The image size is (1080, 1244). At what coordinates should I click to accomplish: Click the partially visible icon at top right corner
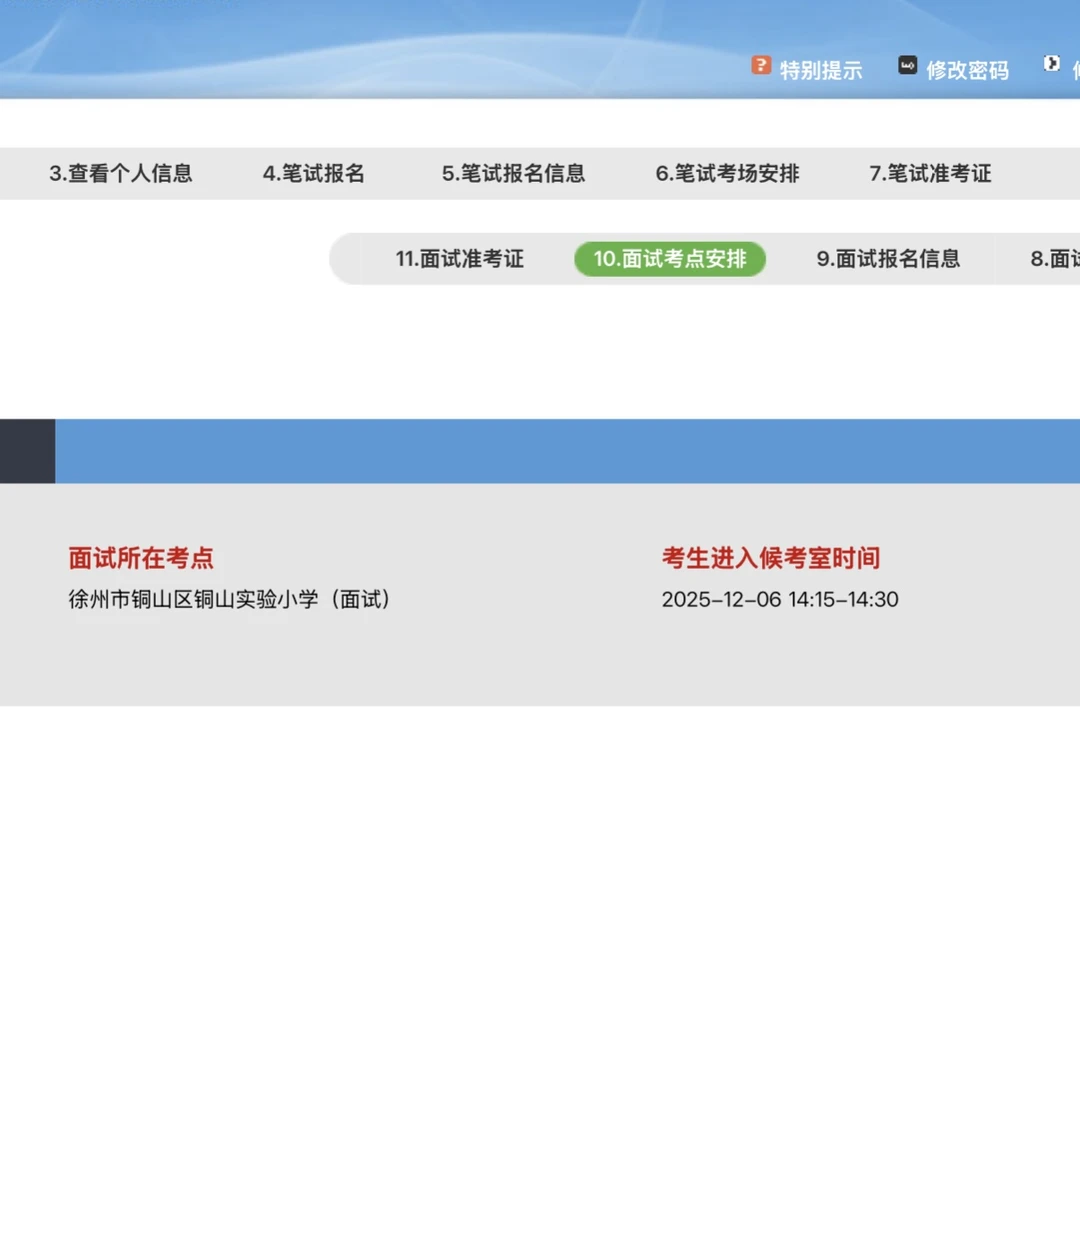pyautogui.click(x=1053, y=63)
